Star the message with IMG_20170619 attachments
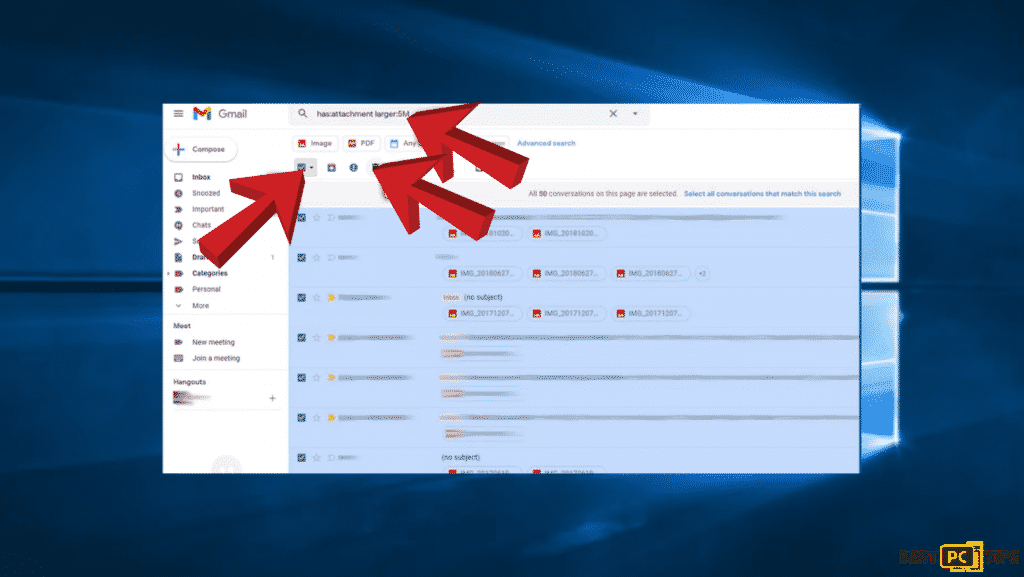1024x577 pixels. pyautogui.click(x=317, y=458)
